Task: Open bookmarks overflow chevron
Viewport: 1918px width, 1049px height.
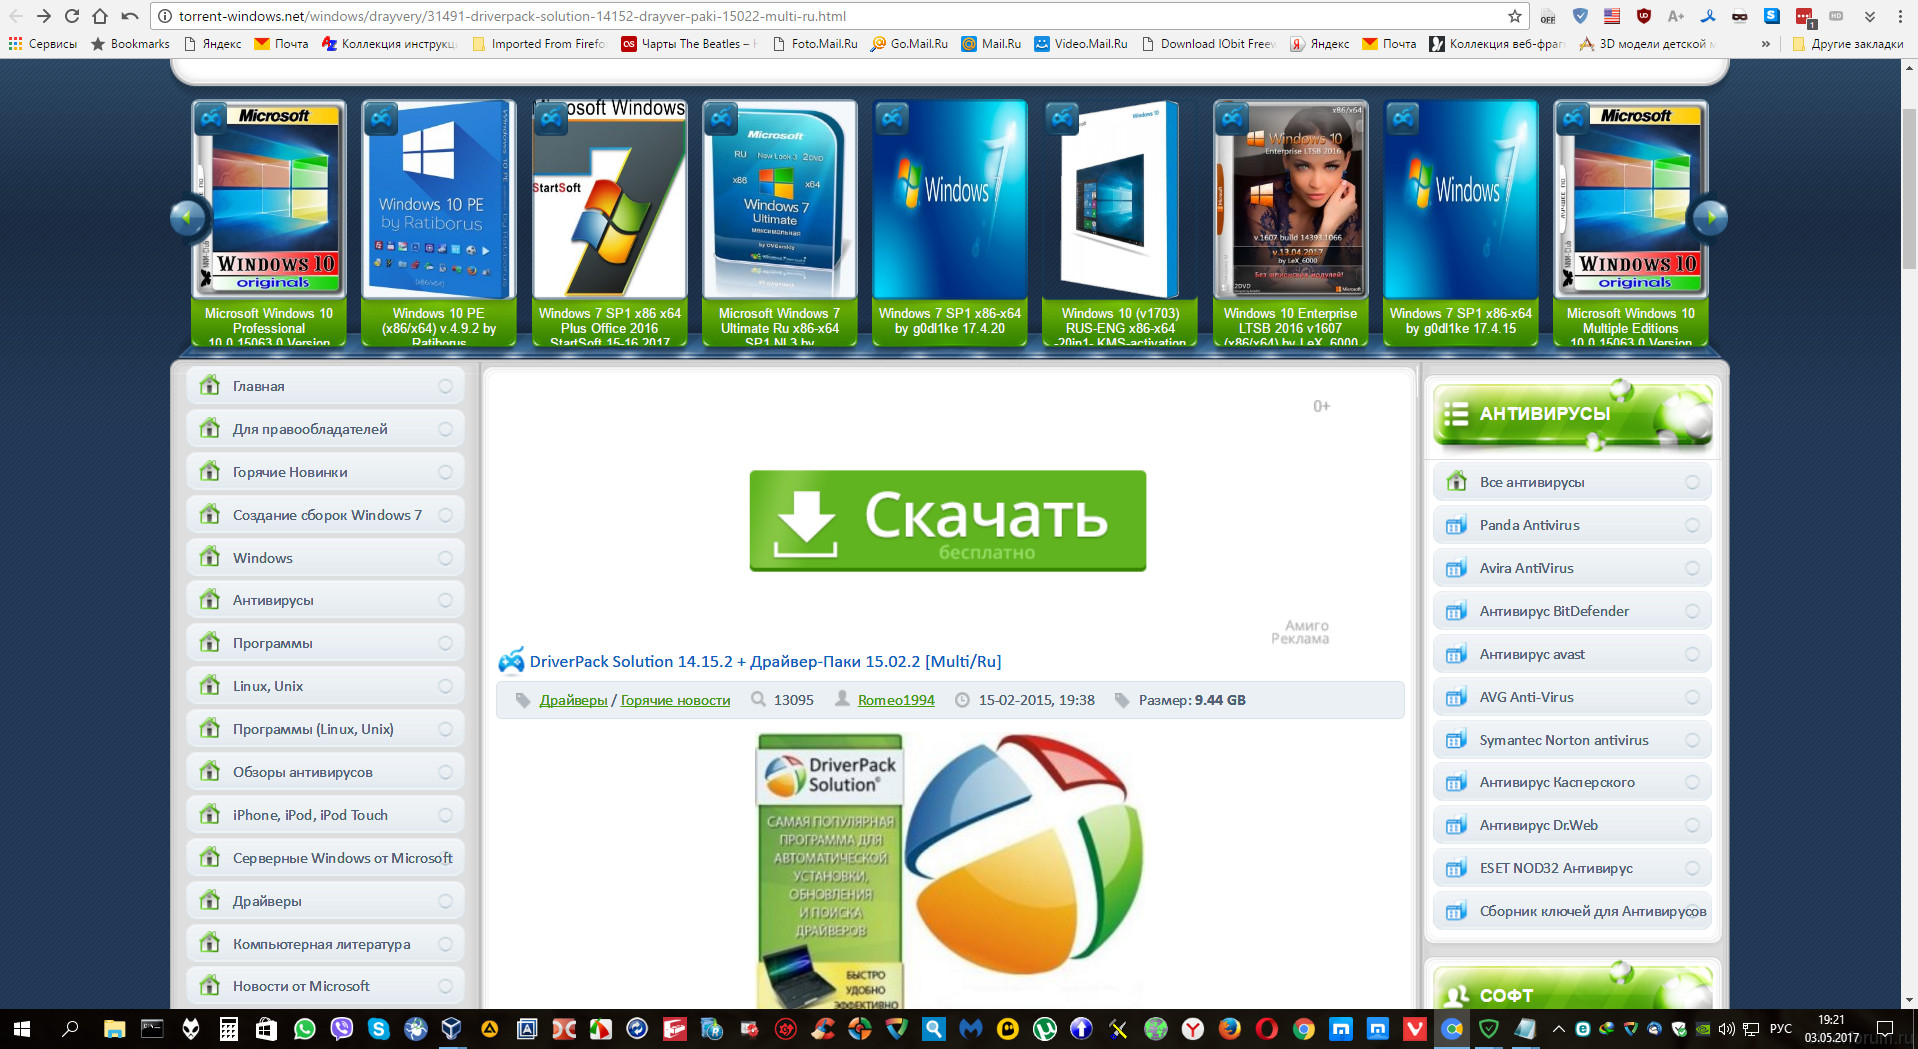Action: [x=1765, y=44]
